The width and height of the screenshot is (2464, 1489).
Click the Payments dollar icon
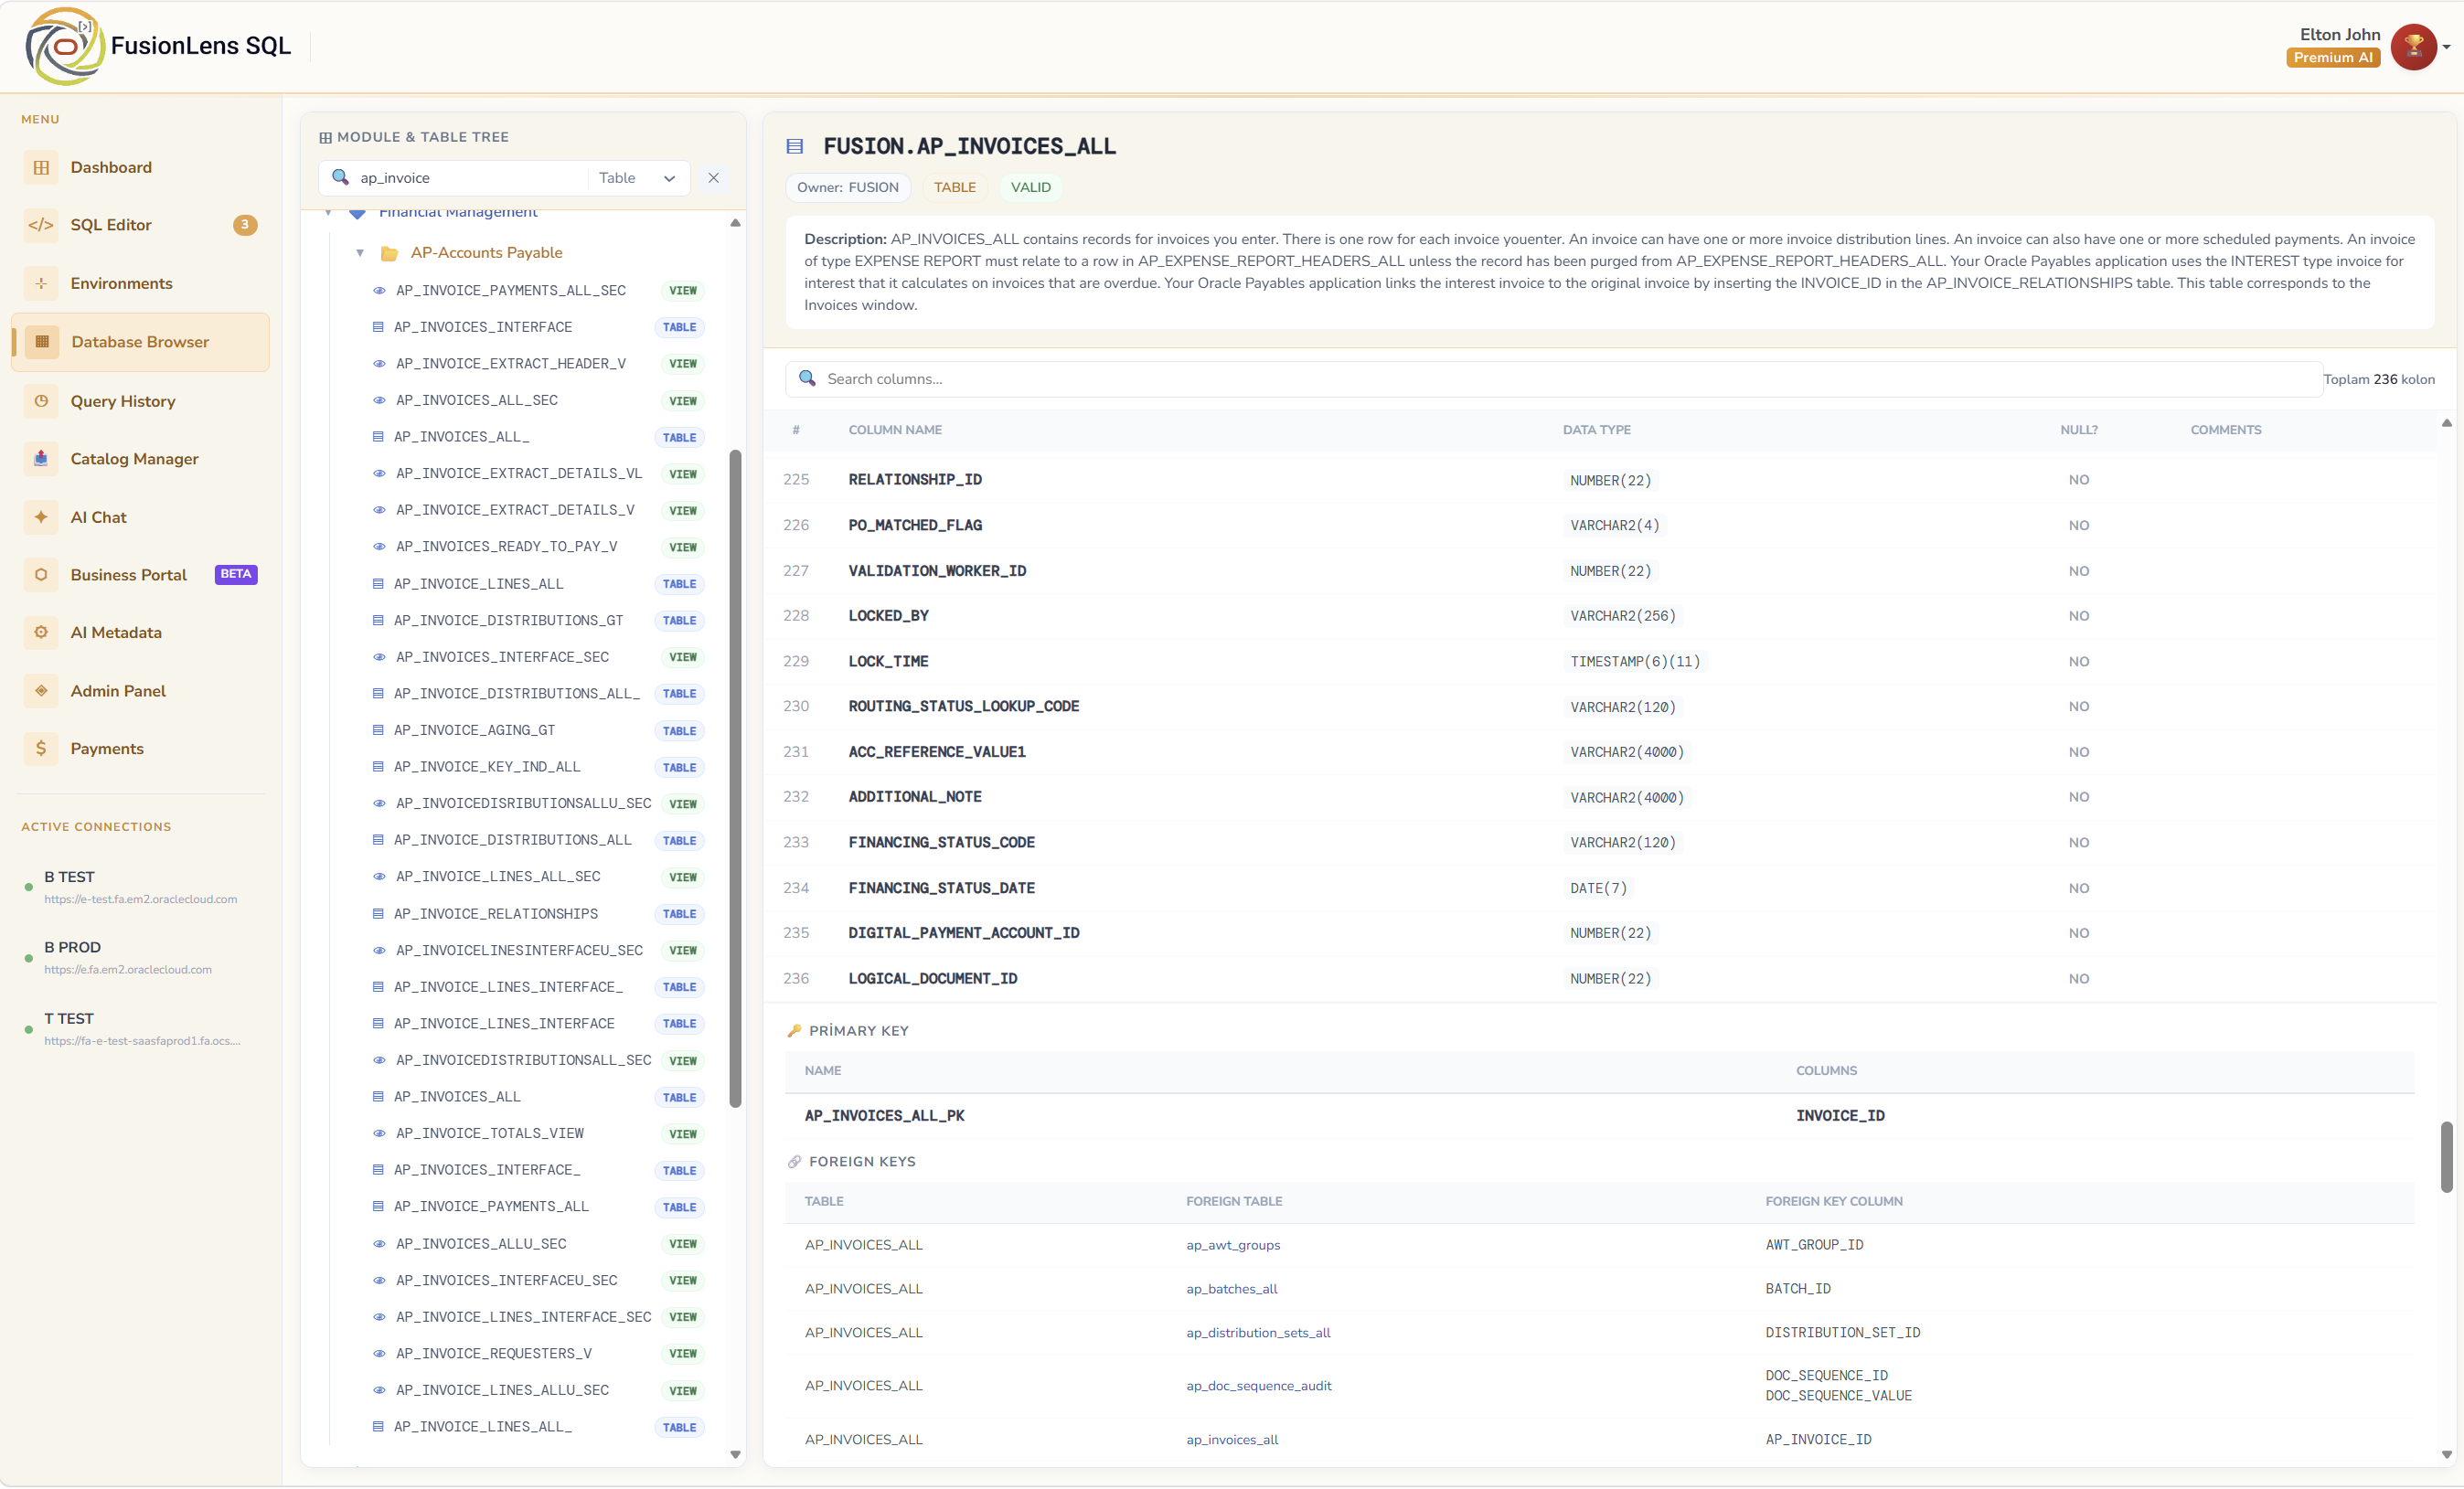click(x=41, y=749)
